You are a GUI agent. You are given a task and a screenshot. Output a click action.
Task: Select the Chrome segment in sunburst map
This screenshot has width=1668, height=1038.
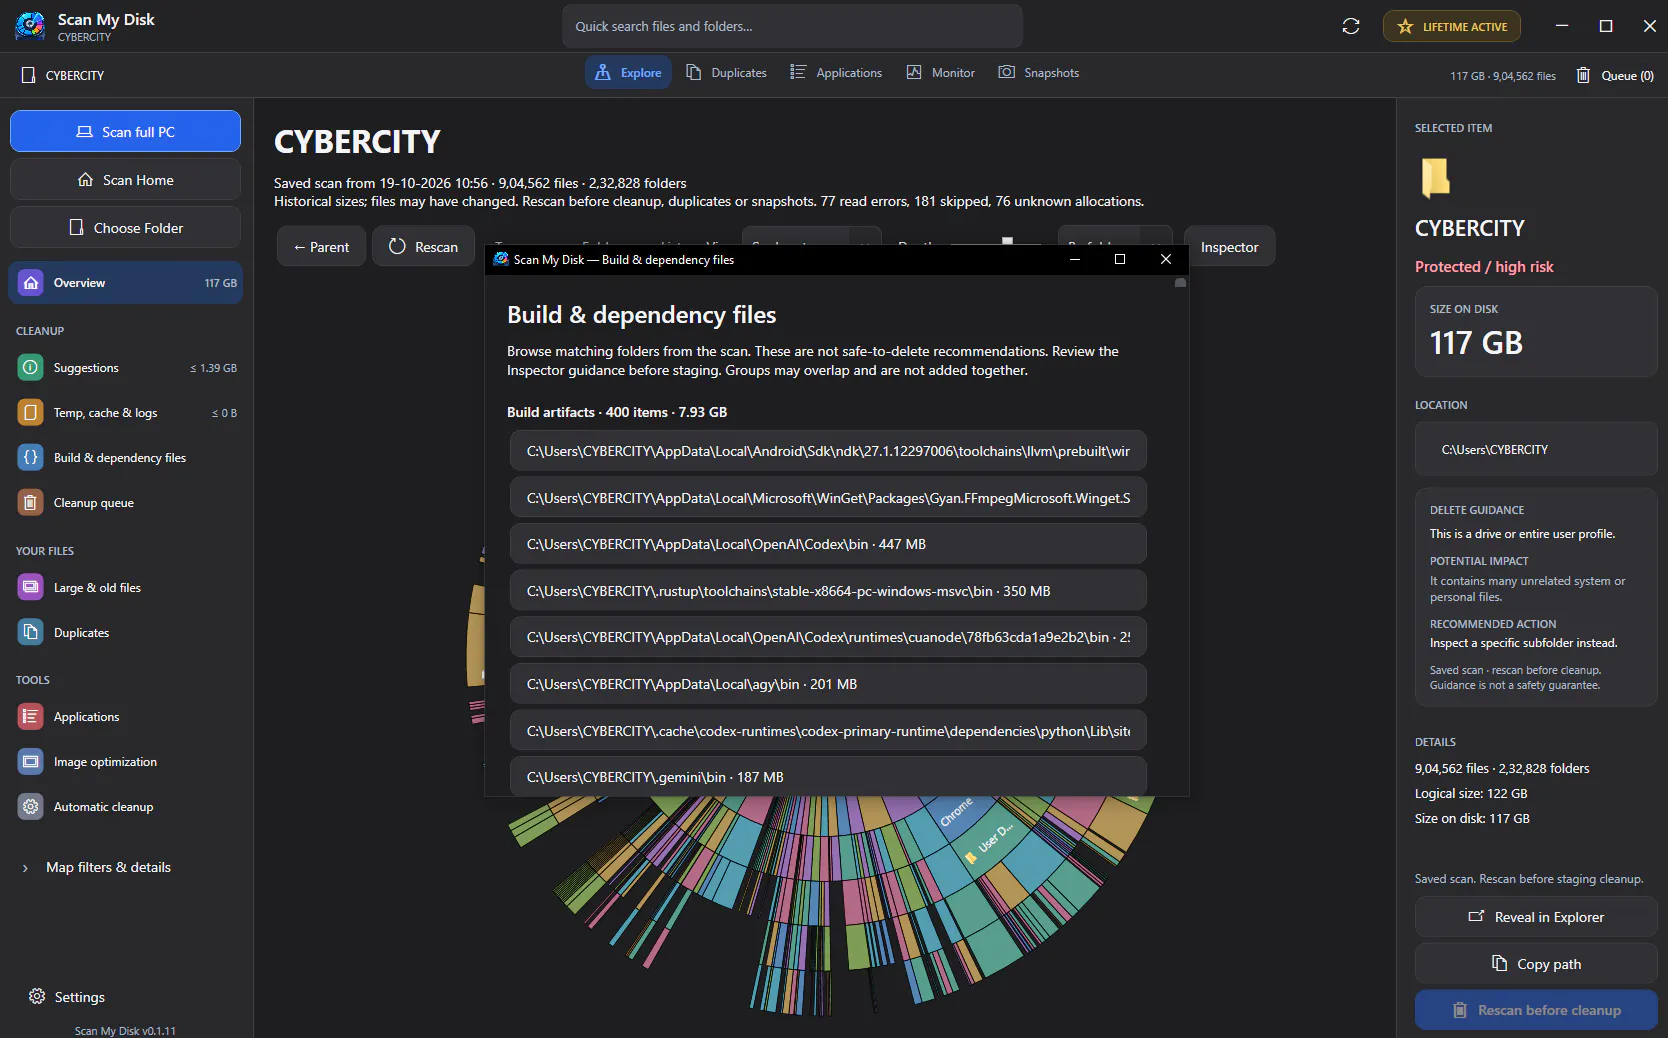click(956, 812)
